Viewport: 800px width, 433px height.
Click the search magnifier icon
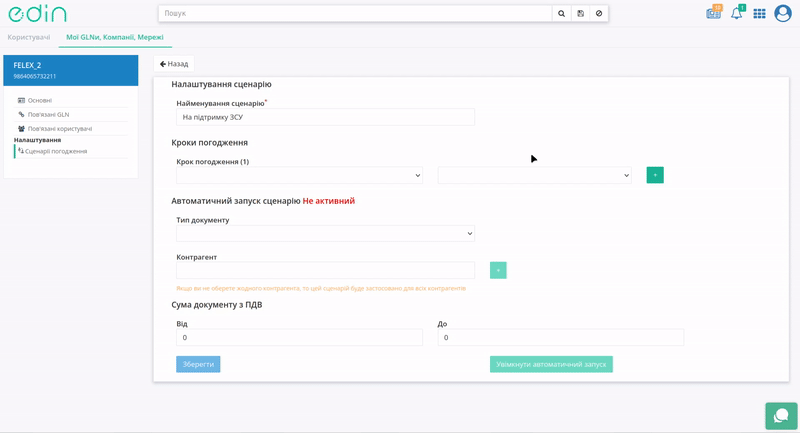click(x=561, y=14)
